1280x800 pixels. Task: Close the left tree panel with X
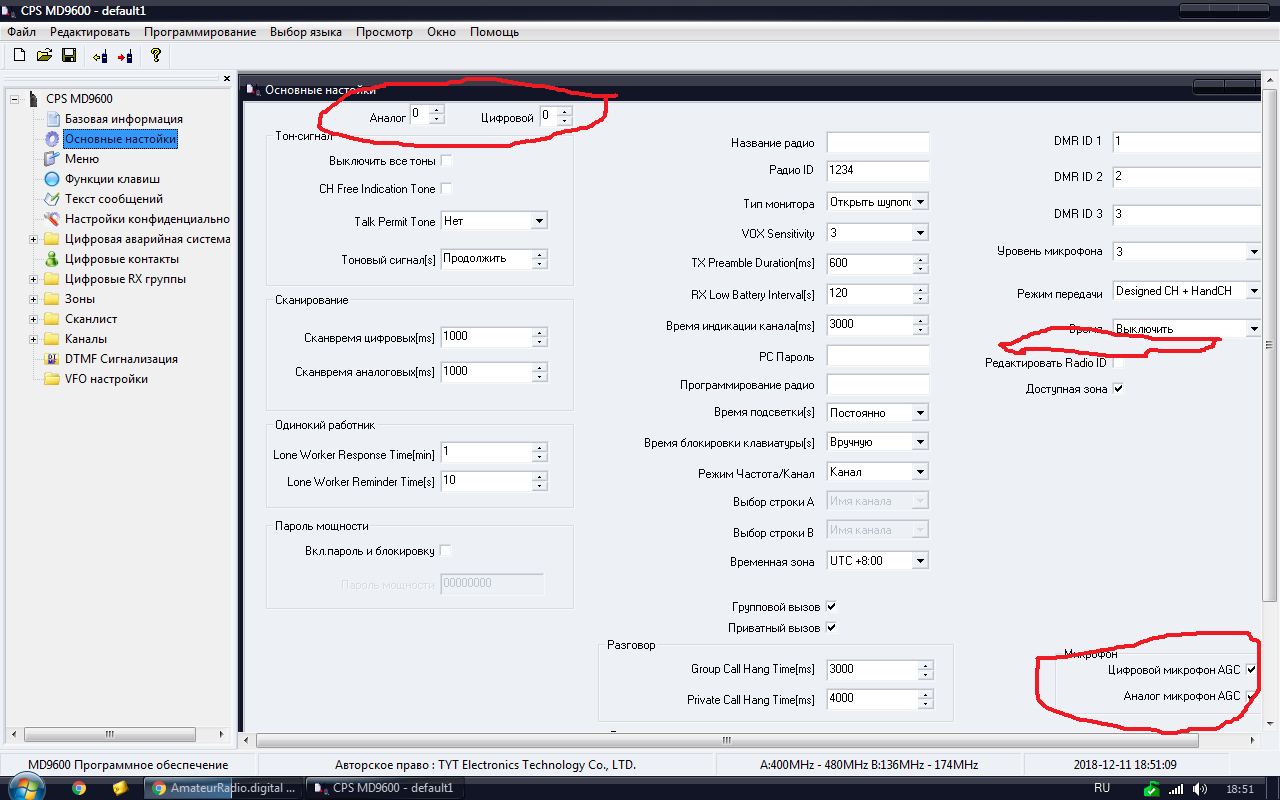pos(226,79)
